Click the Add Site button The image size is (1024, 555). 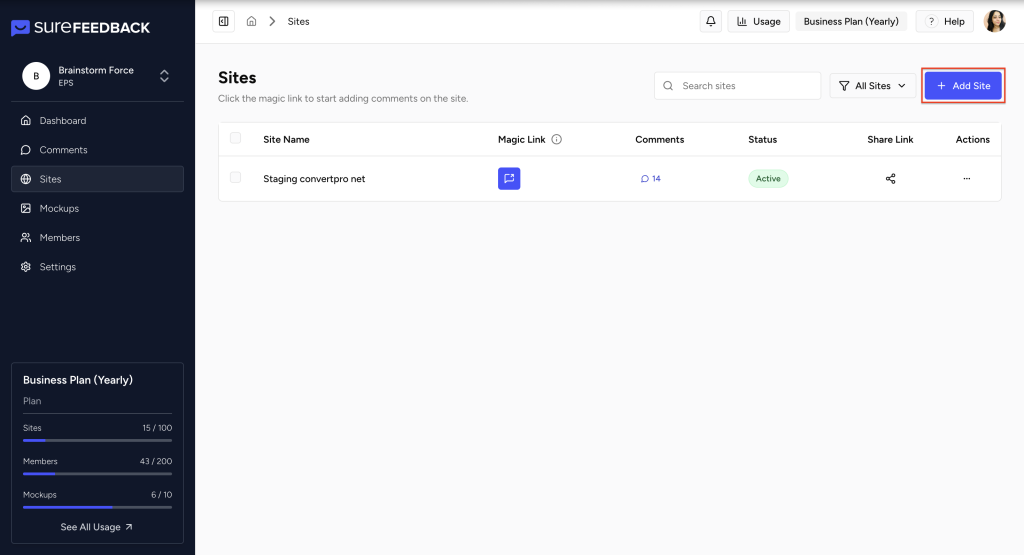tap(963, 86)
